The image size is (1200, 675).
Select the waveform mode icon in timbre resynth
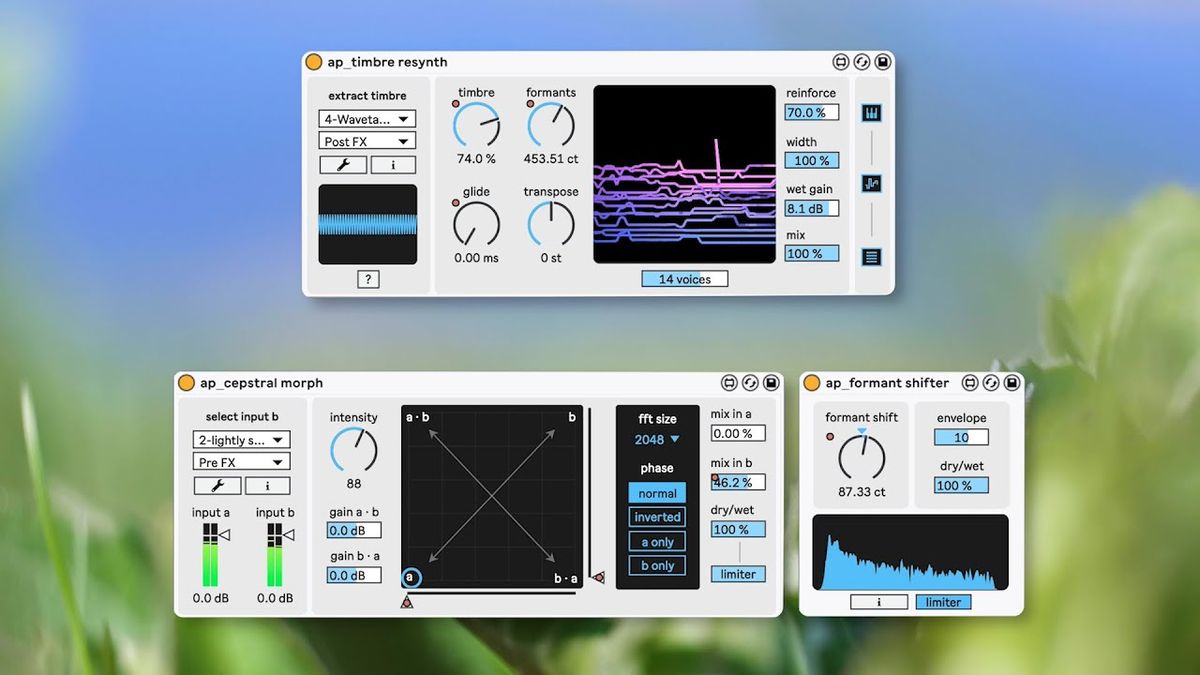(x=871, y=184)
